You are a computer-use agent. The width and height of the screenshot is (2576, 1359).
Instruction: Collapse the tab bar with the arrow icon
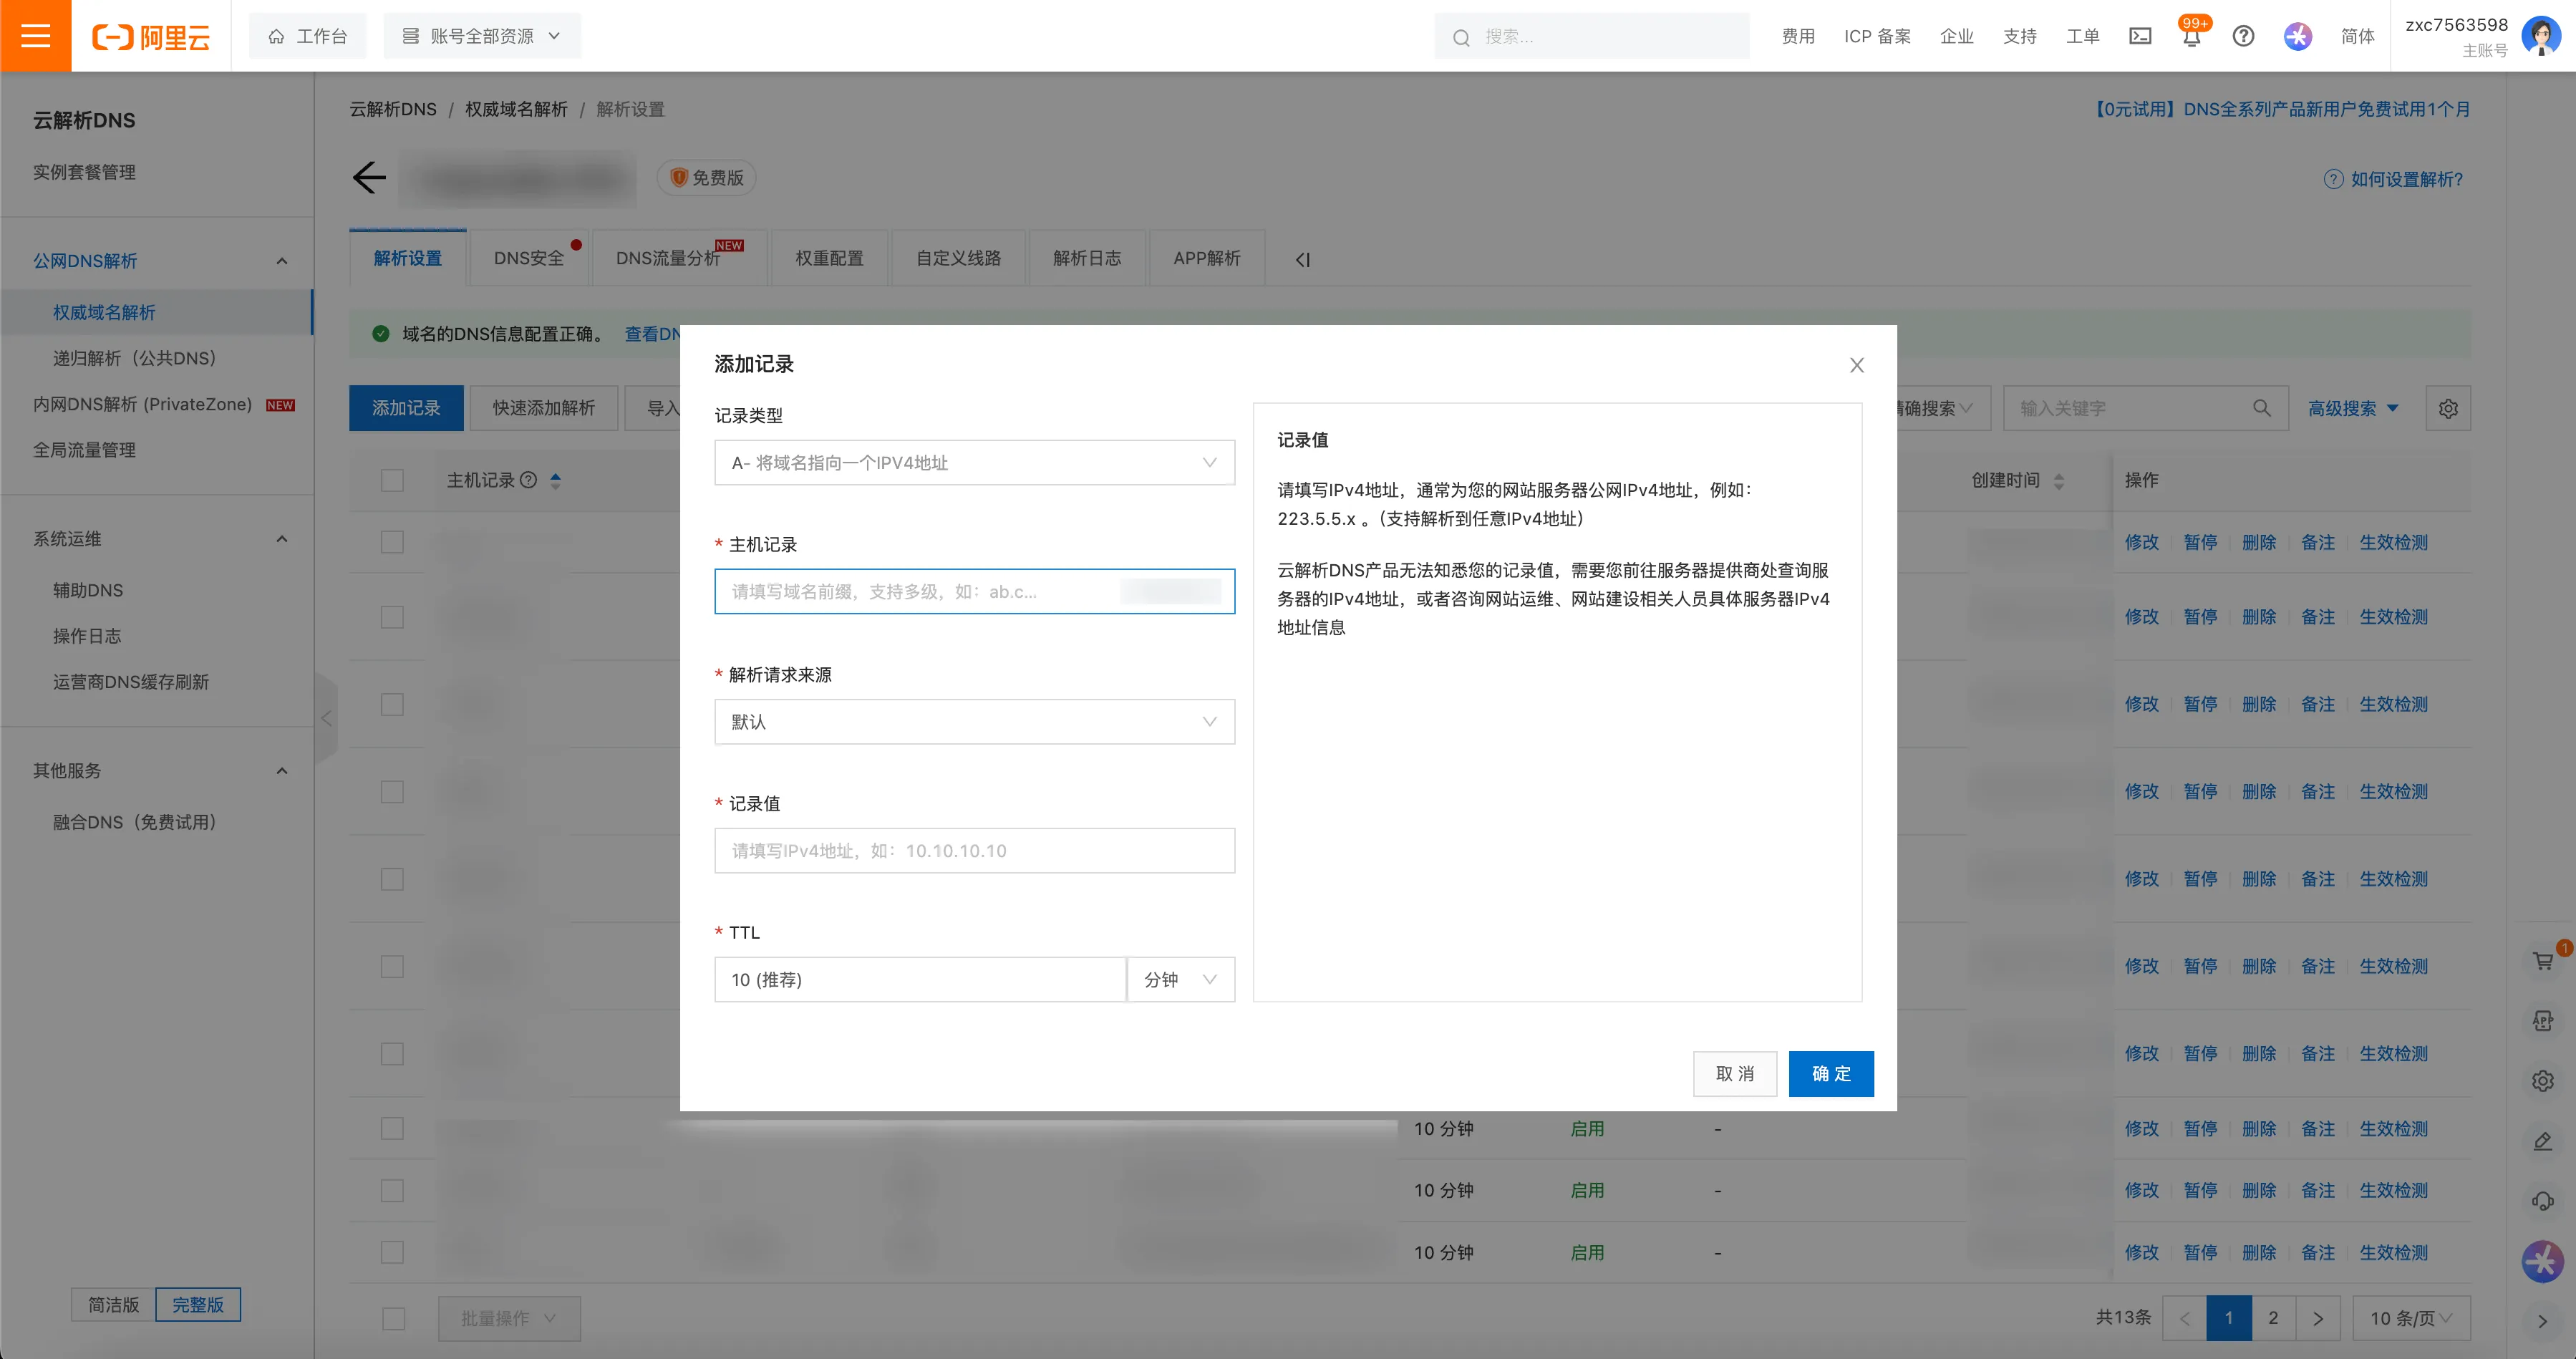[1302, 259]
